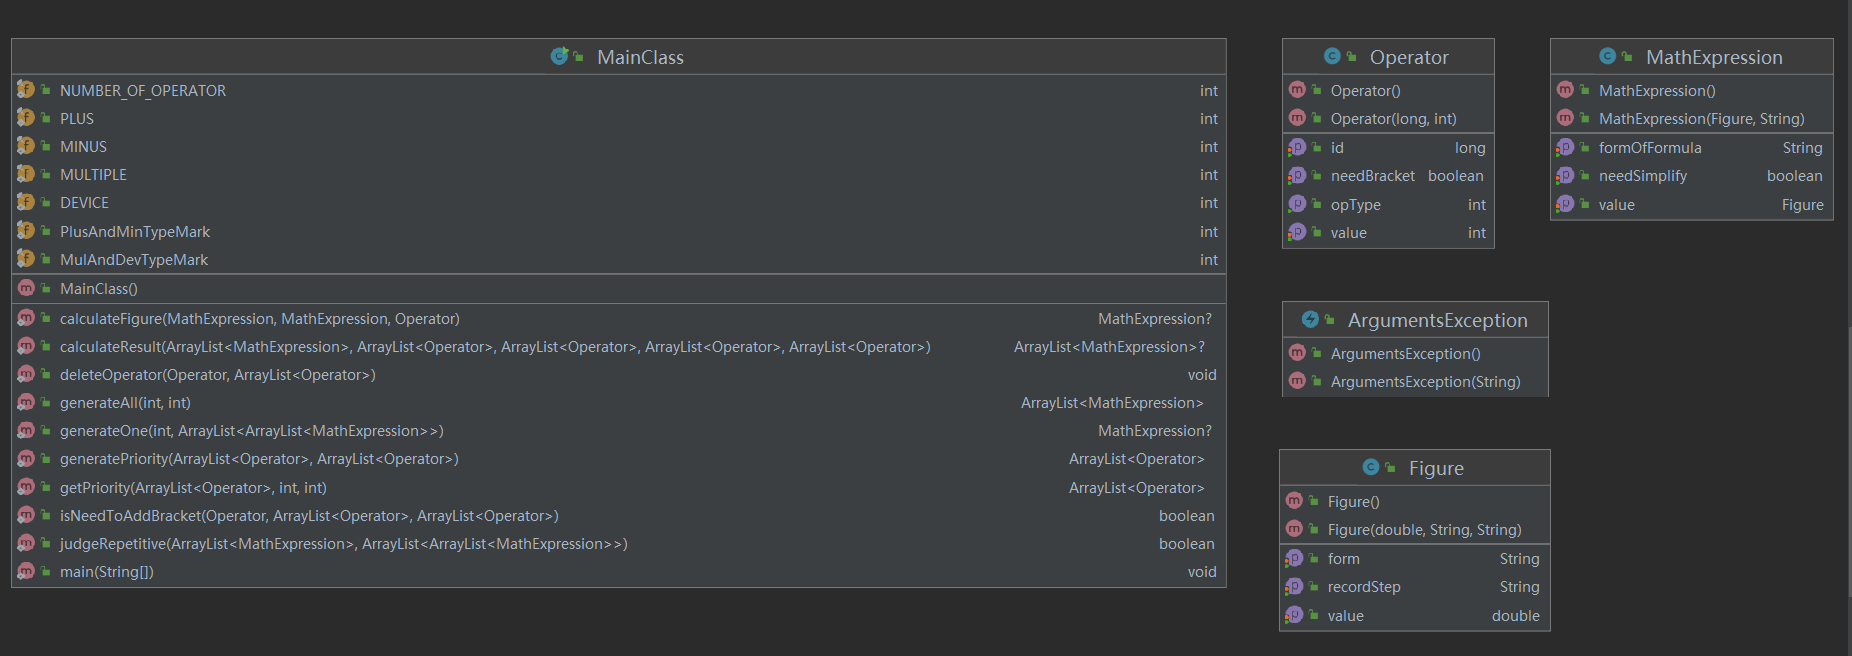Select the ArgumentsException(String) constructor

click(1425, 381)
